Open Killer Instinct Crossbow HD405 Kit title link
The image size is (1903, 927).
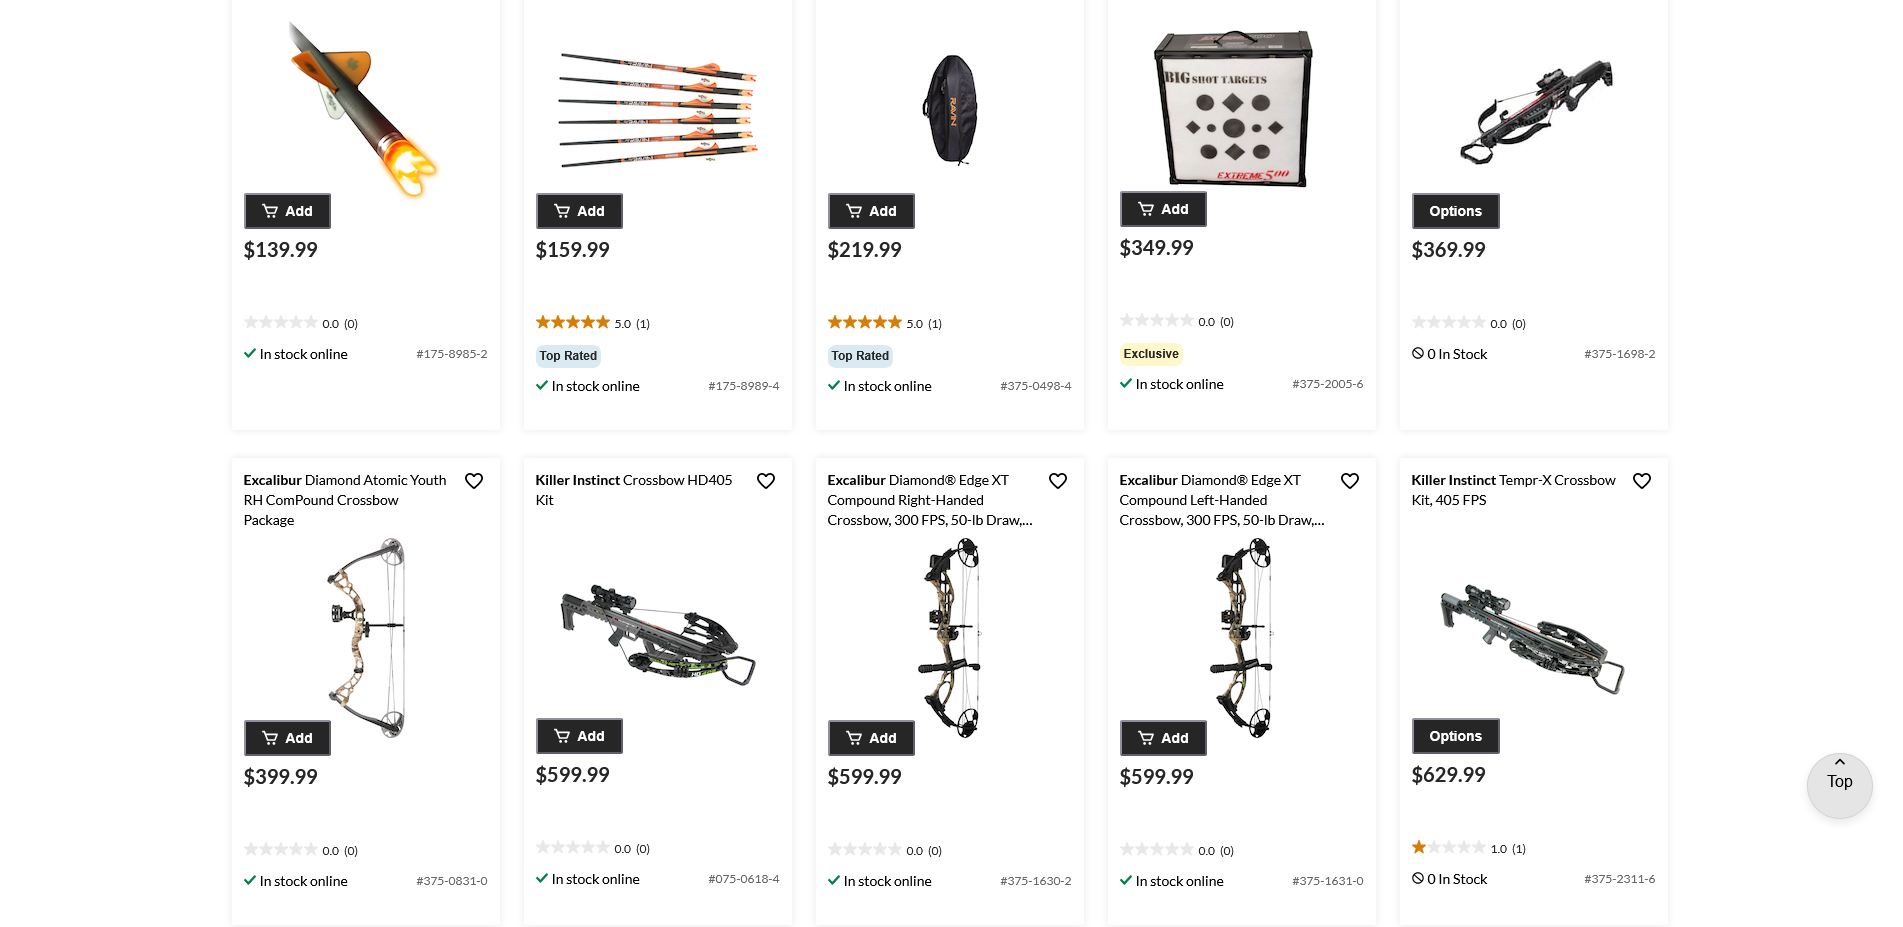click(x=634, y=490)
